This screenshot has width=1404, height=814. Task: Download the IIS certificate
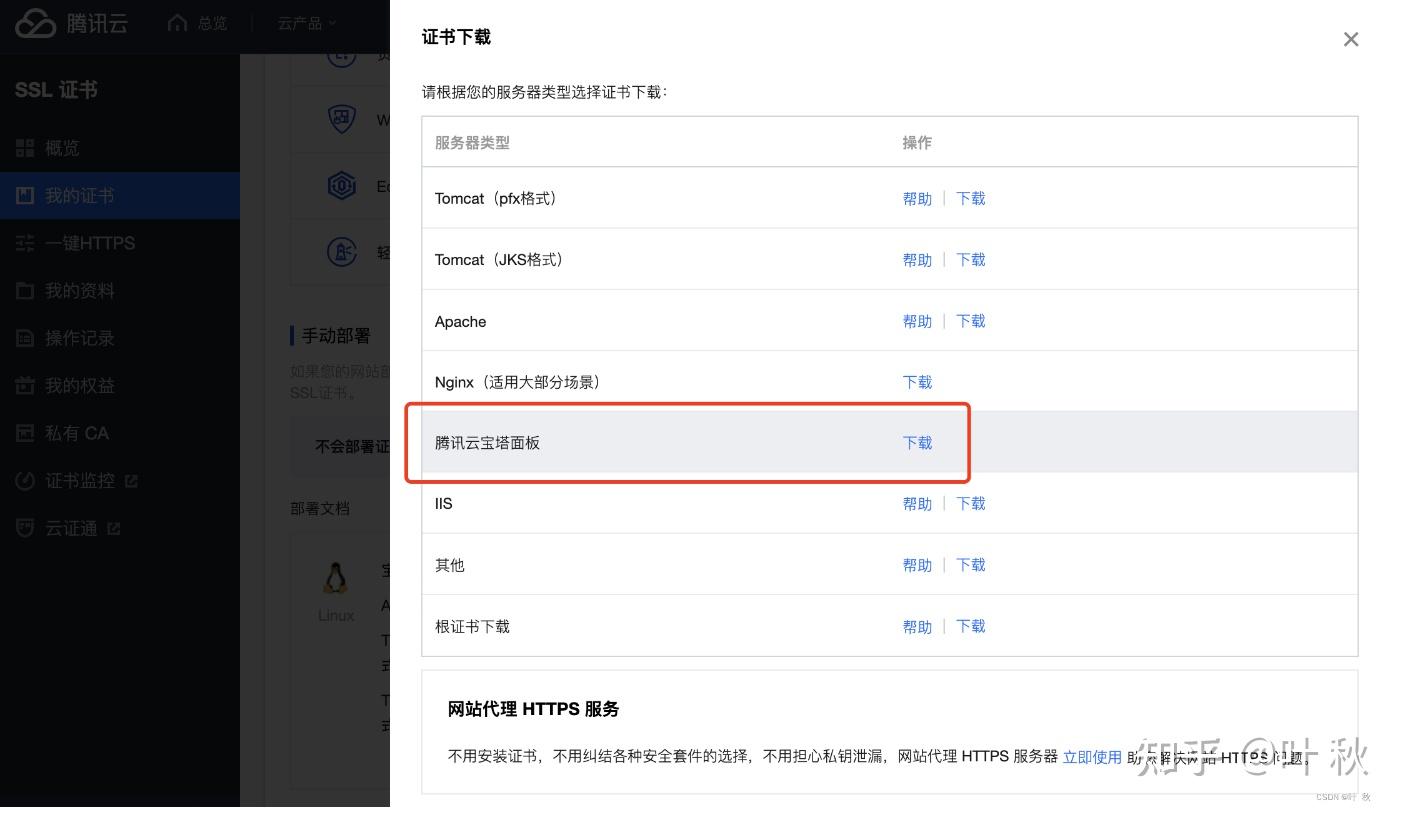(x=971, y=504)
